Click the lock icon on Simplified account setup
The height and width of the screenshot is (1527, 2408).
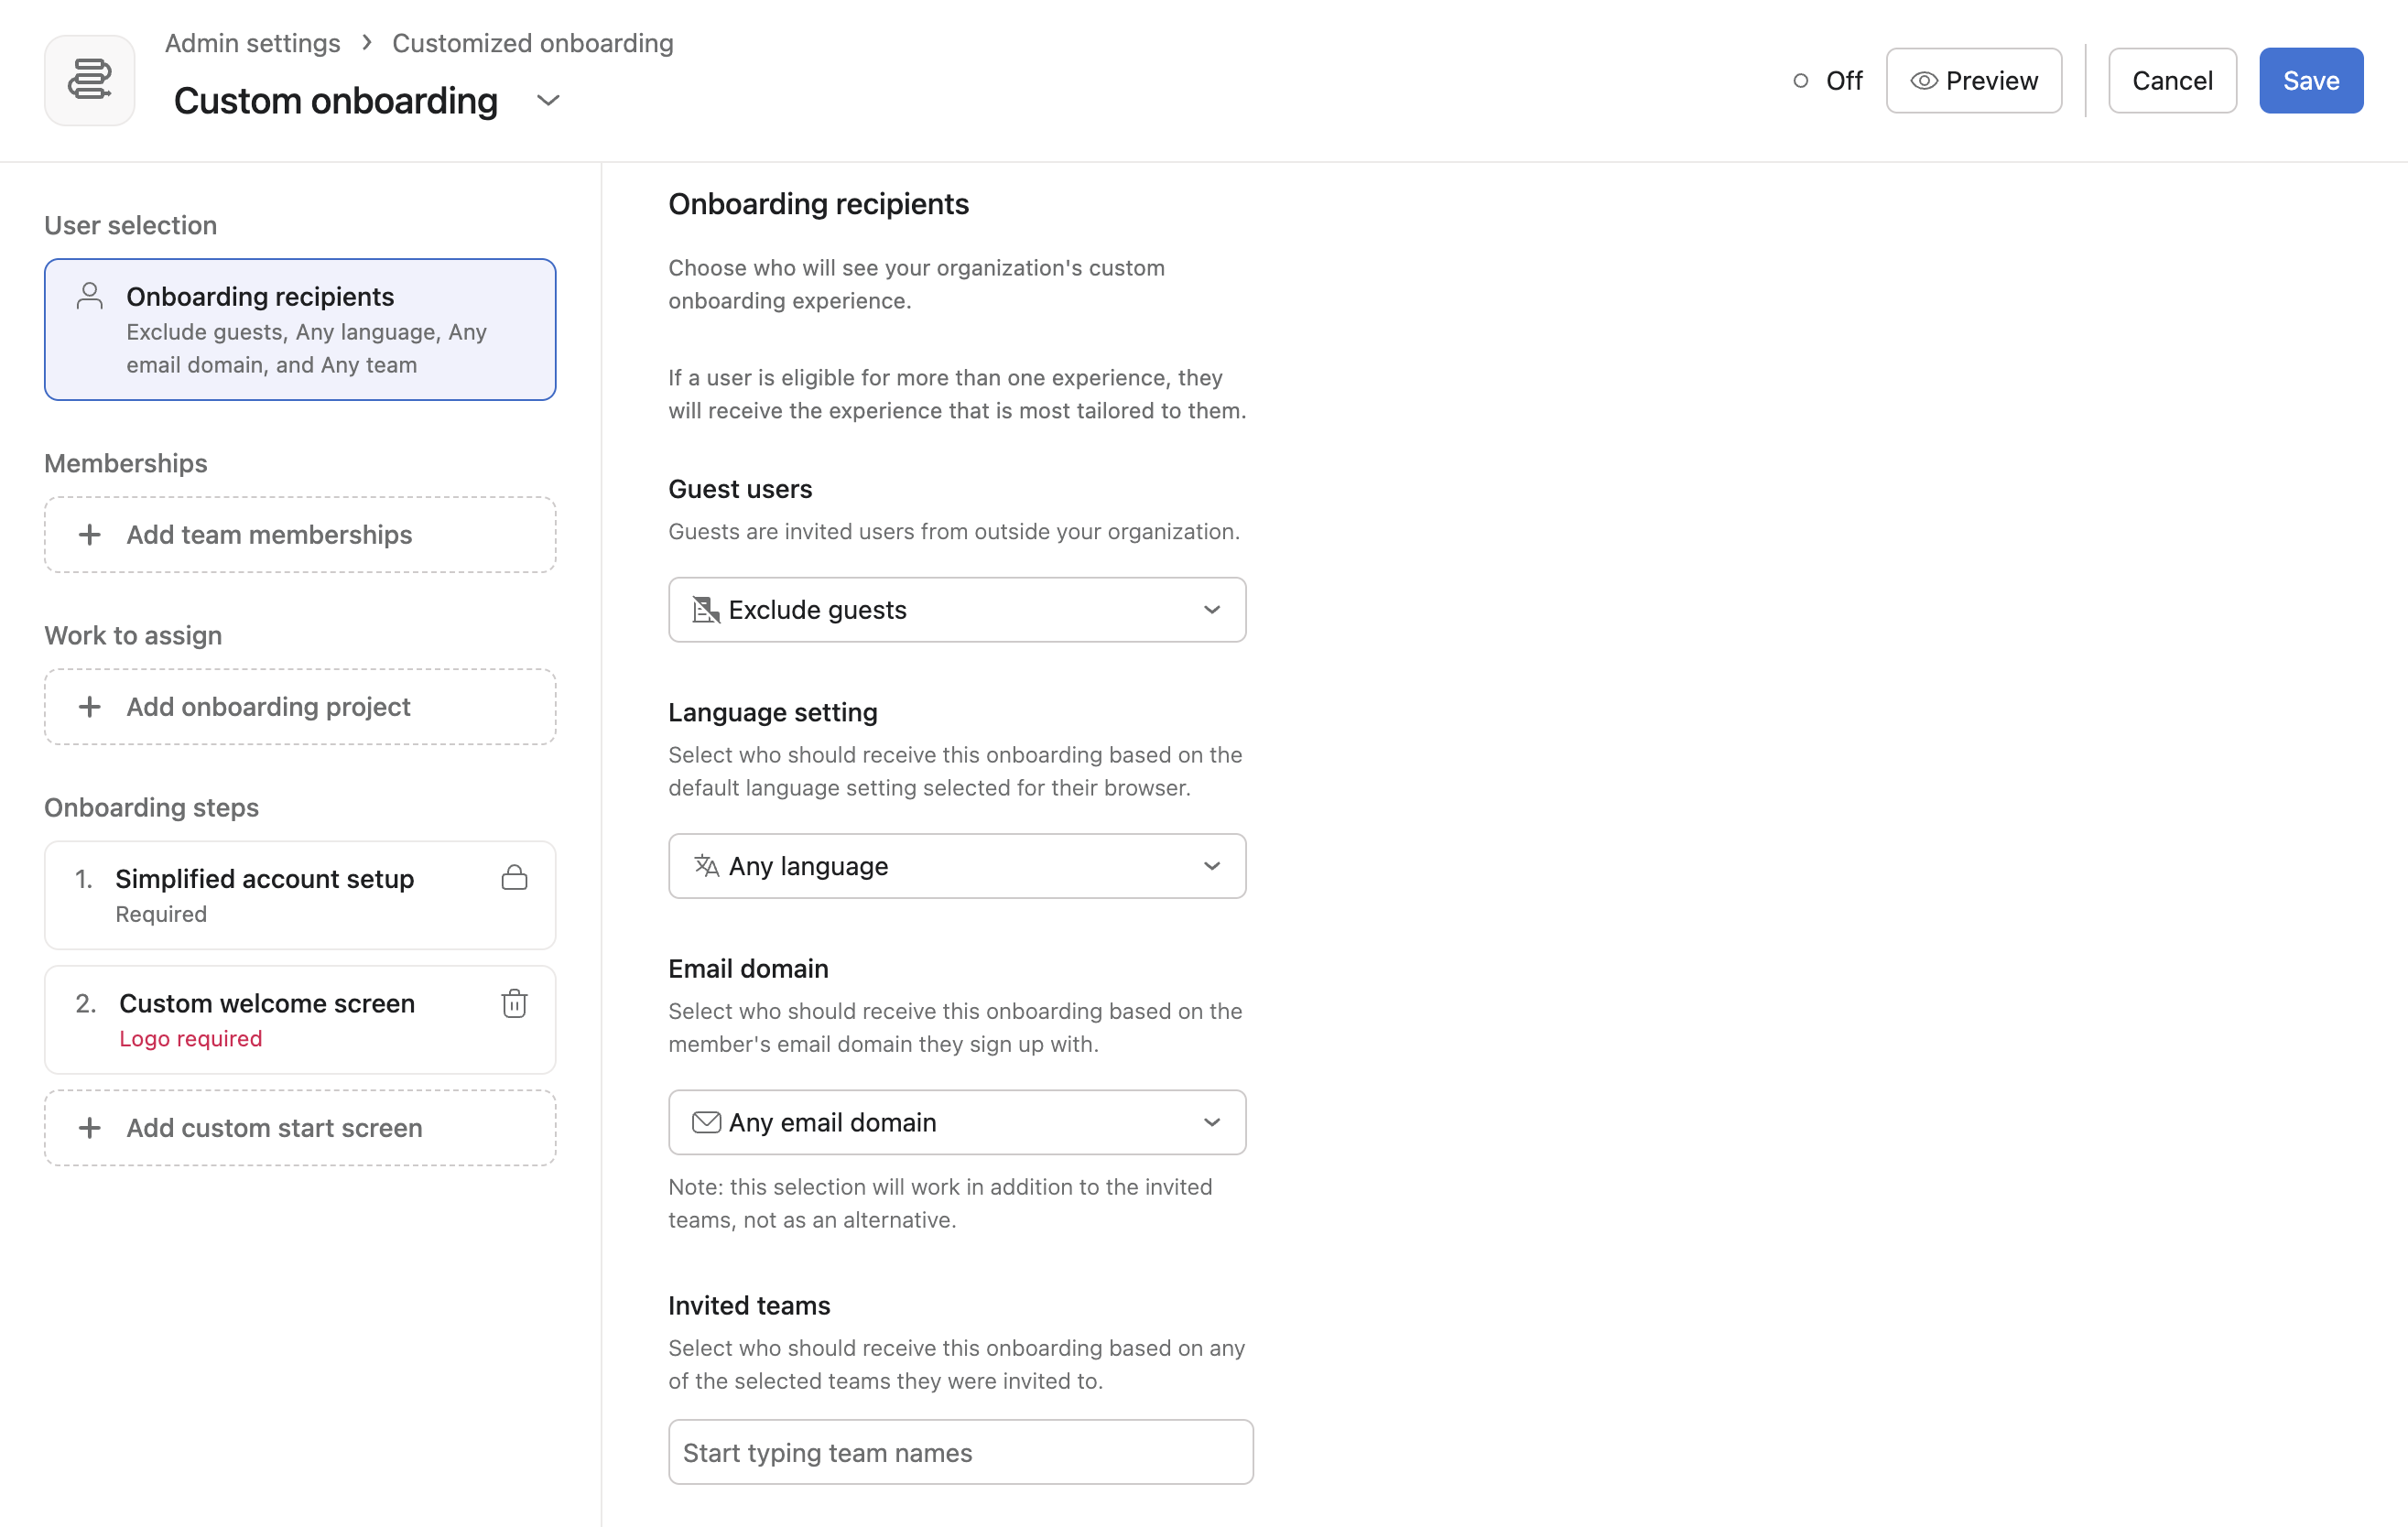(514, 878)
